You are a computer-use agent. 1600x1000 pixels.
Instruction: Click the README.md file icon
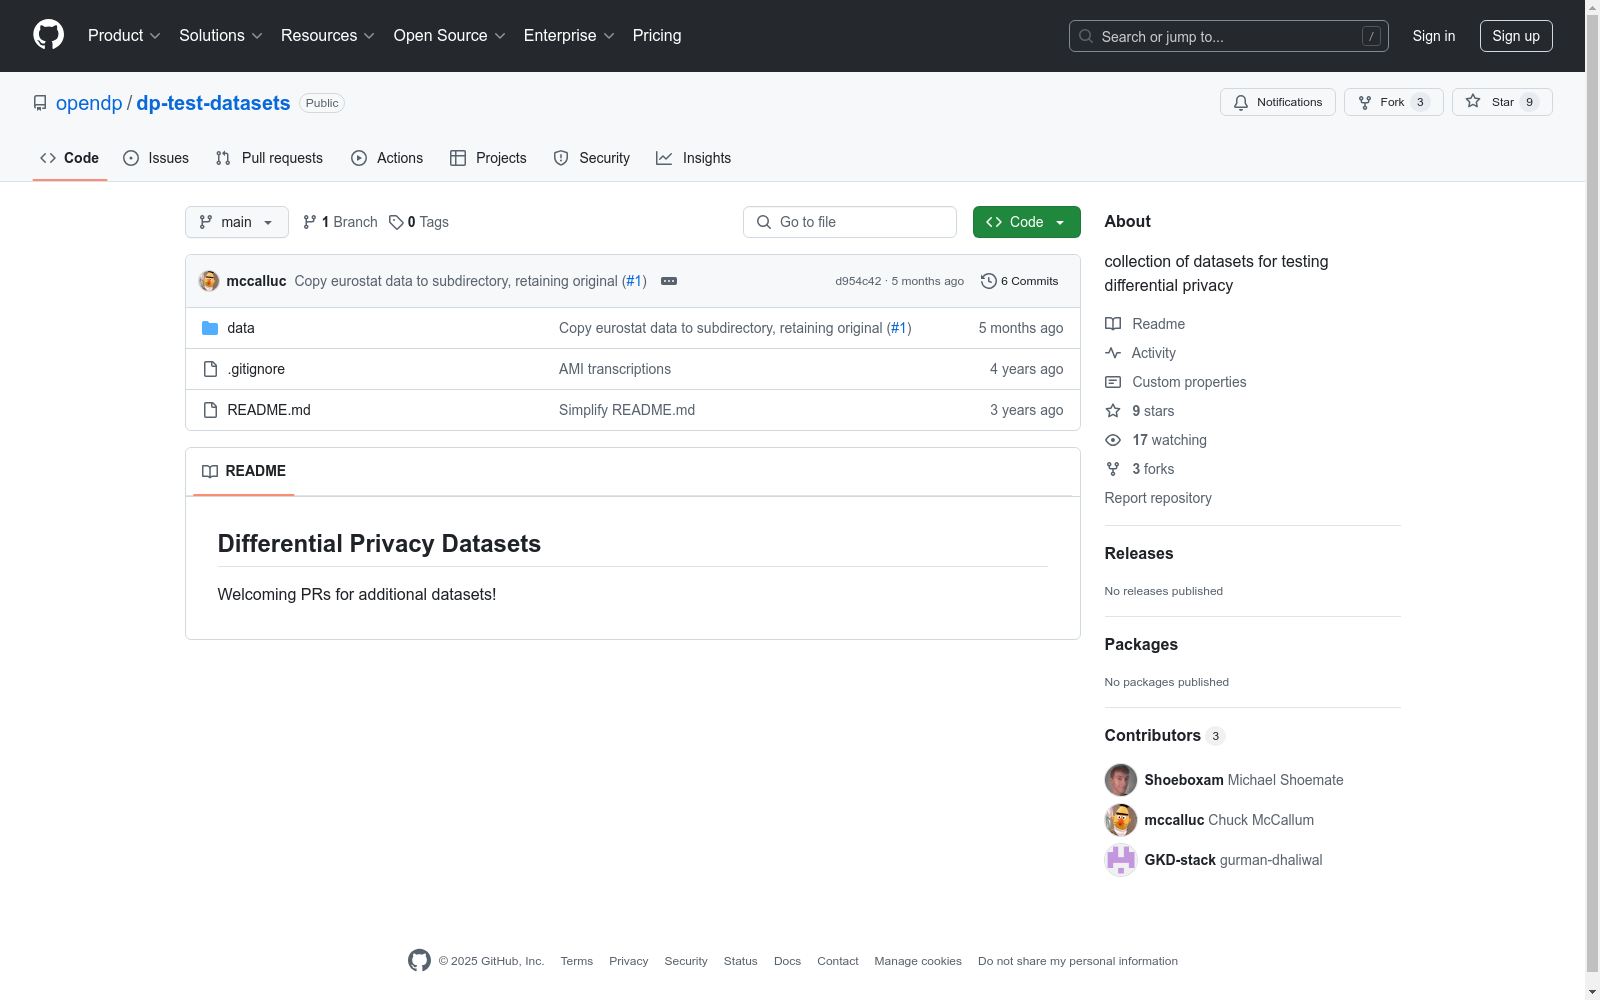click(210, 410)
